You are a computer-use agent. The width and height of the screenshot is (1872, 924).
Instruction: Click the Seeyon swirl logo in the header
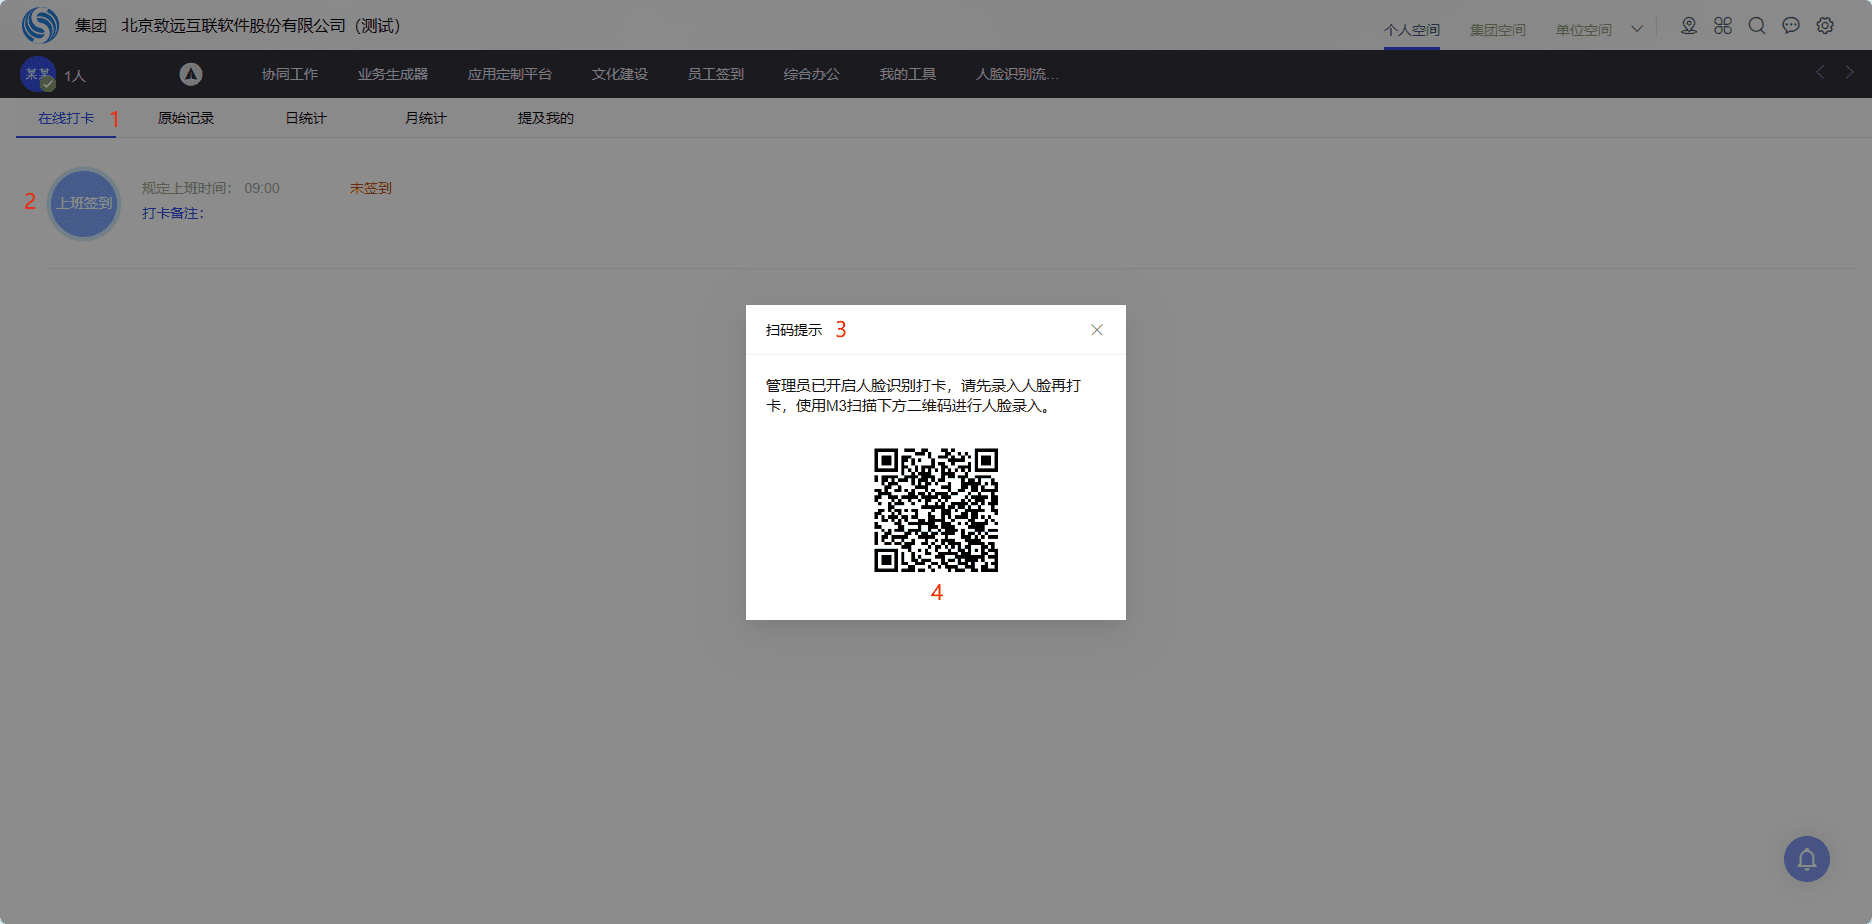click(x=40, y=25)
